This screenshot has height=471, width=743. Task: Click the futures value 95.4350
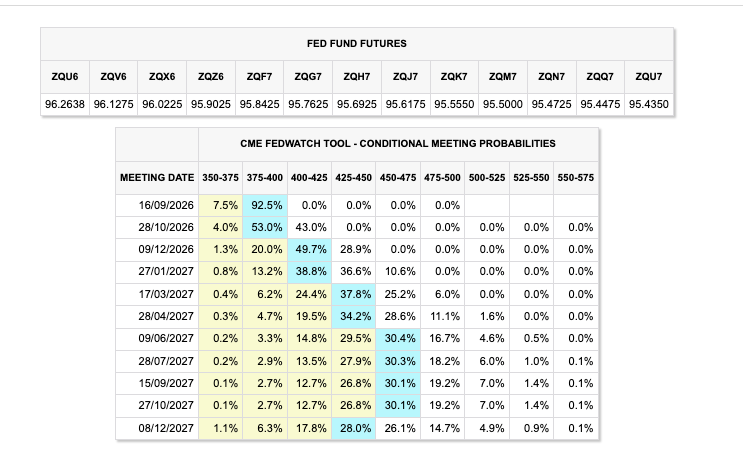tap(649, 104)
